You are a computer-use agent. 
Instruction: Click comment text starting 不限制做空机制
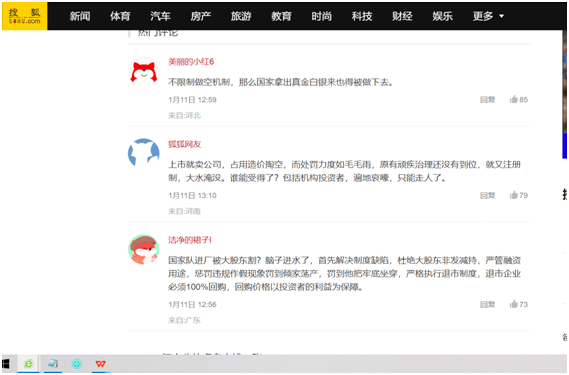point(281,82)
